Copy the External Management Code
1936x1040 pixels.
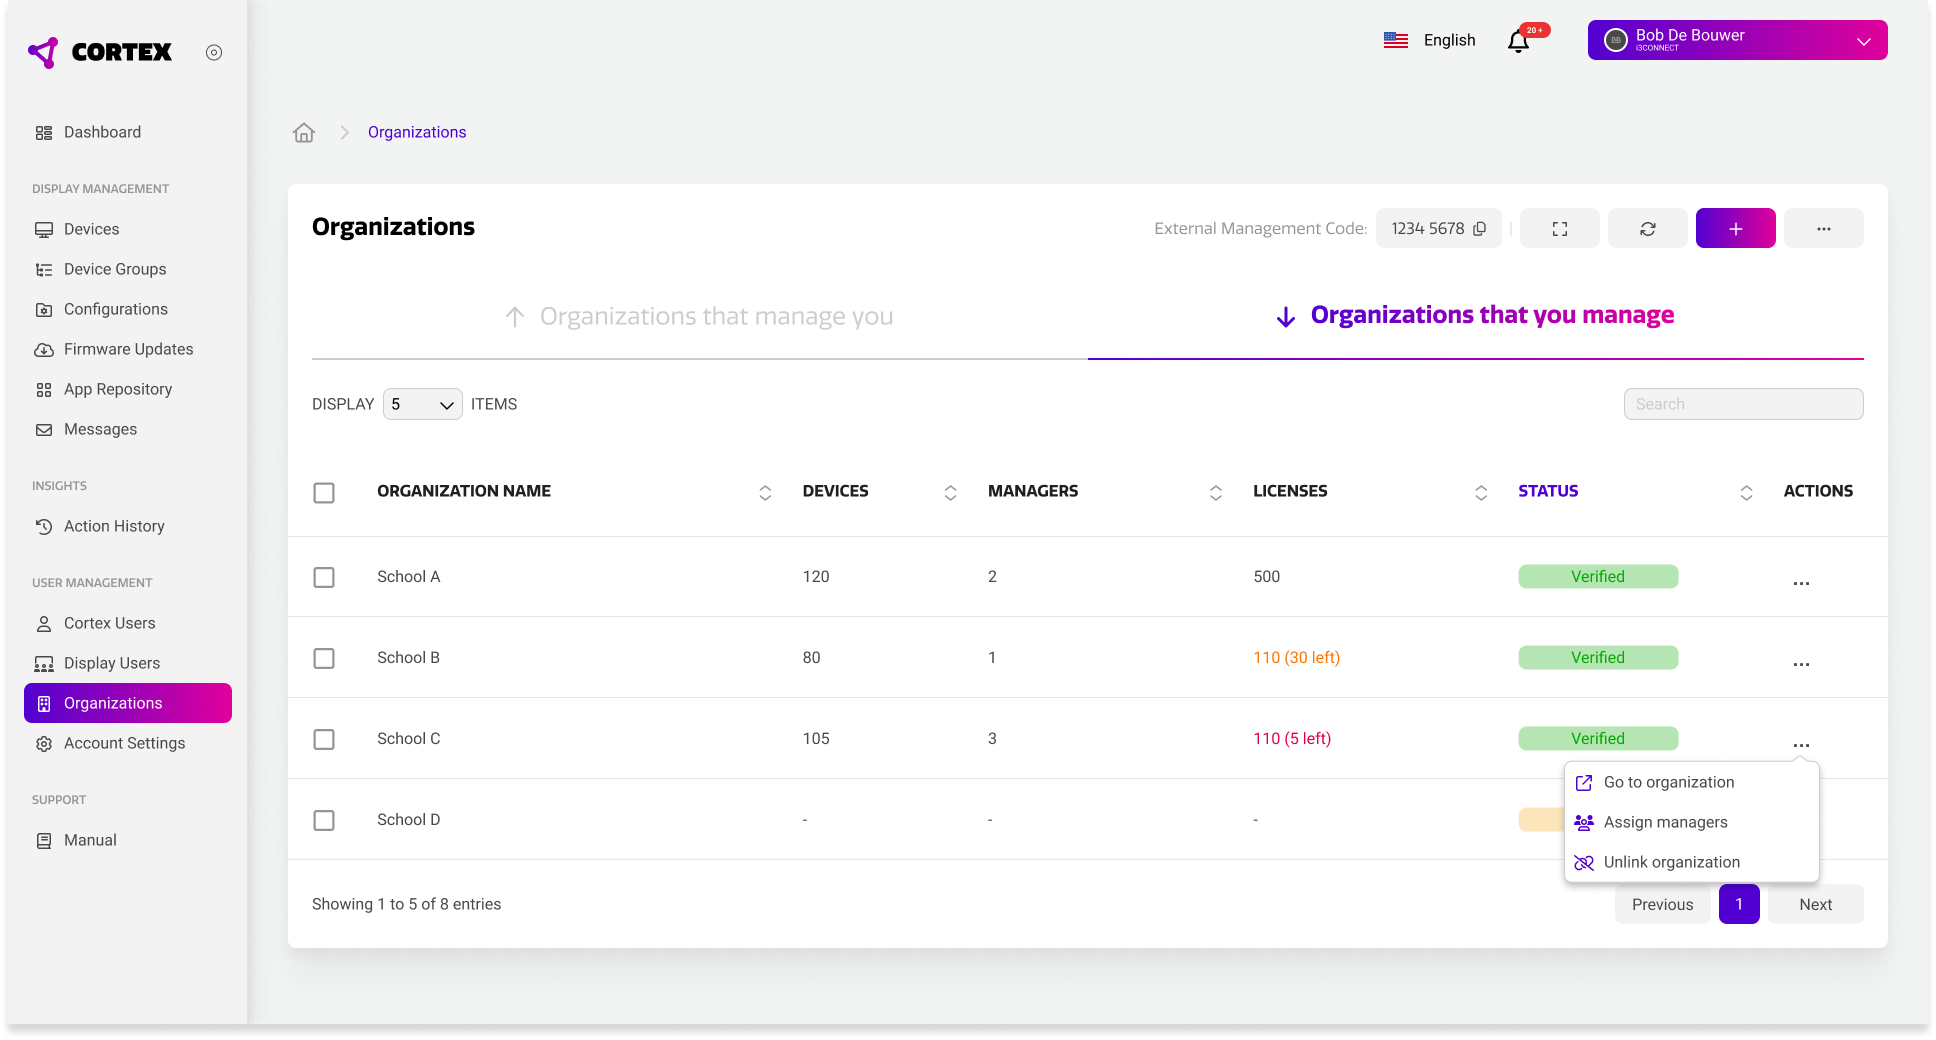tap(1481, 228)
